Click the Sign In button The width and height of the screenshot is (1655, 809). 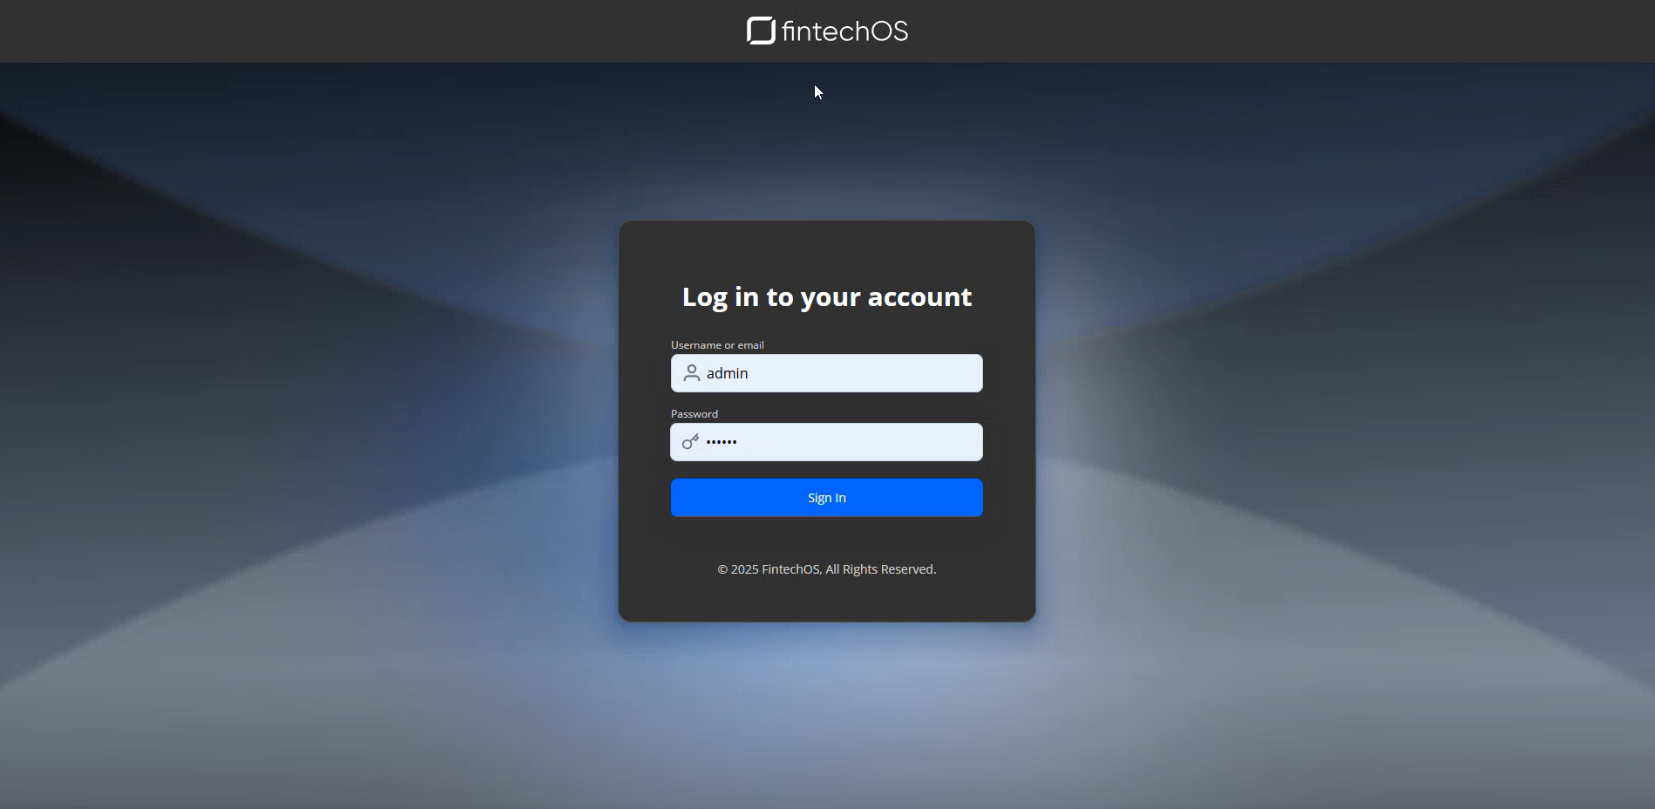(x=827, y=498)
